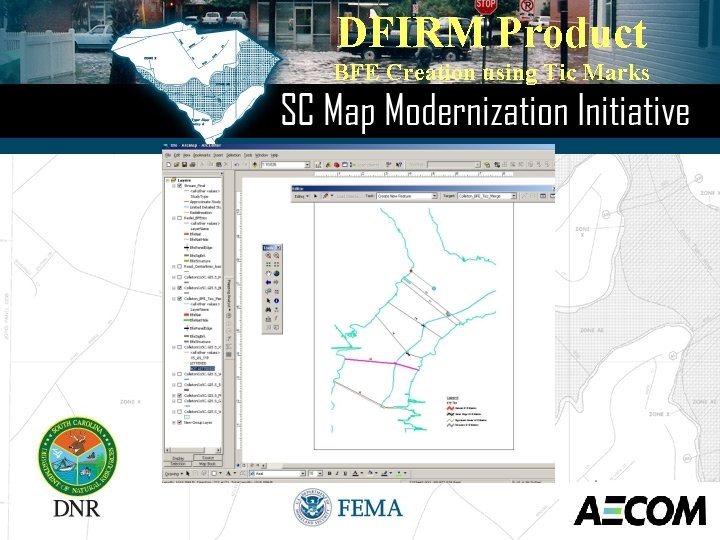Toggle Colleton_BFE_Tics layer checkbox
Image resolution: width=720 pixels, height=540 pixels.
click(x=180, y=298)
